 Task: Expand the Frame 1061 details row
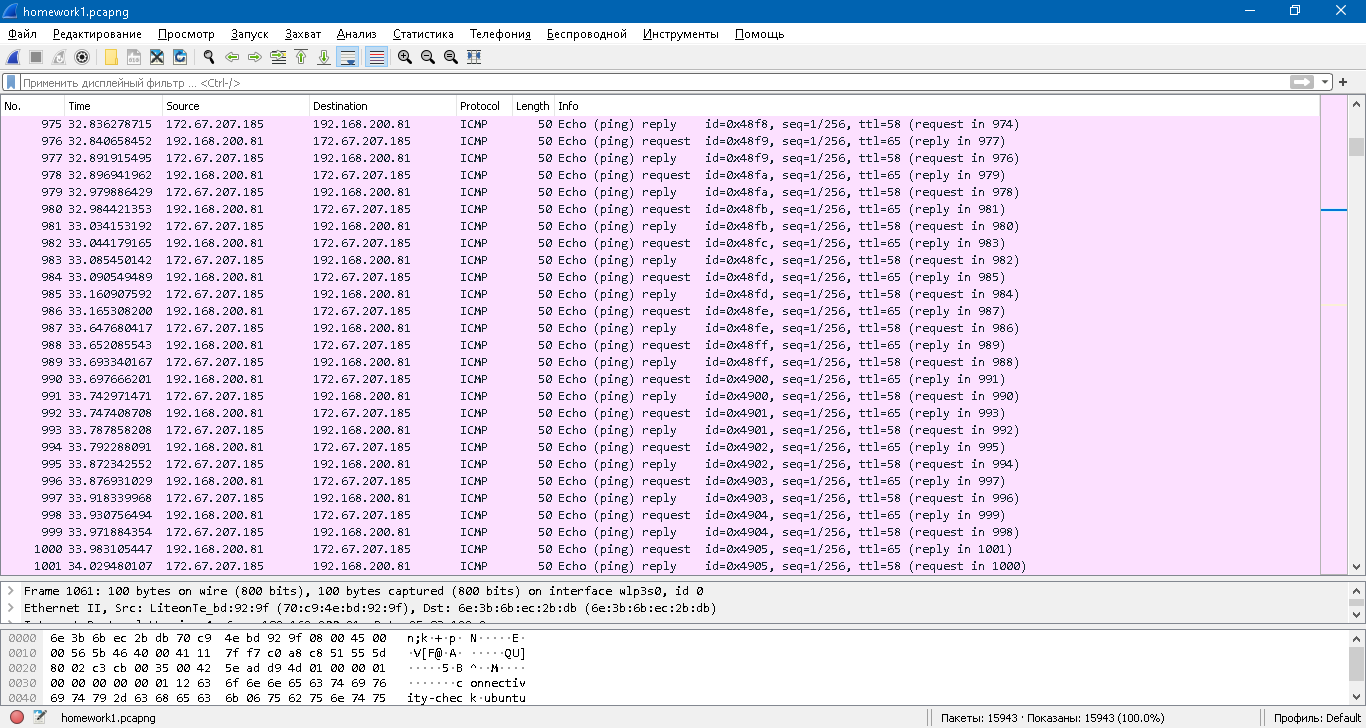tap(10, 591)
